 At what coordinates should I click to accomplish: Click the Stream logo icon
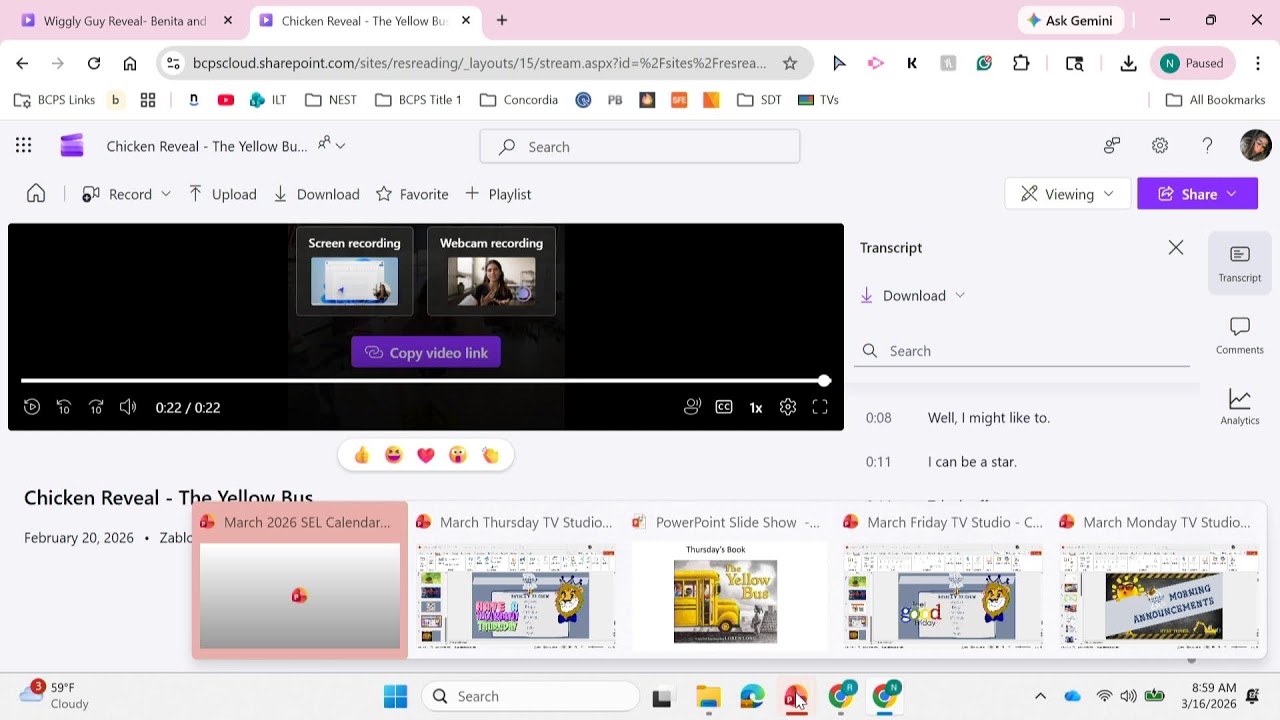(x=72, y=146)
